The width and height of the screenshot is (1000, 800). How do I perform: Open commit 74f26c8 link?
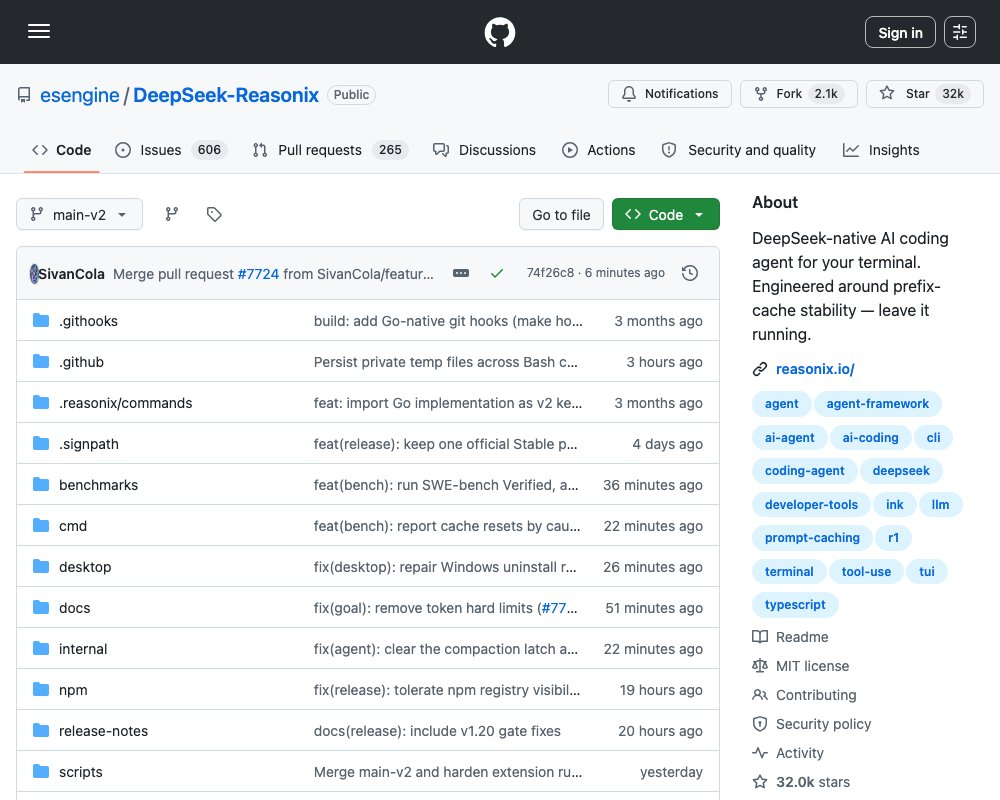(x=550, y=273)
